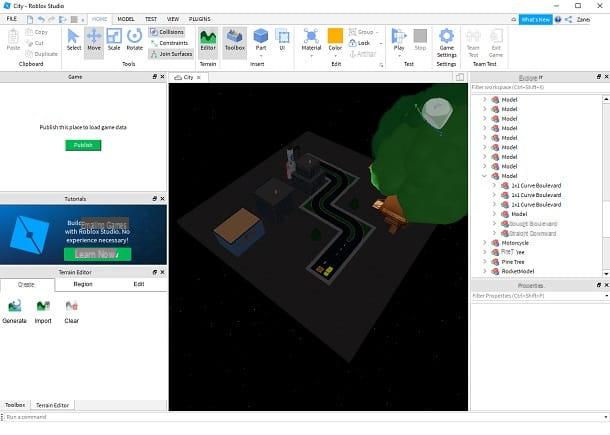
Task: Toggle Join Surfaces
Action: click(171, 54)
